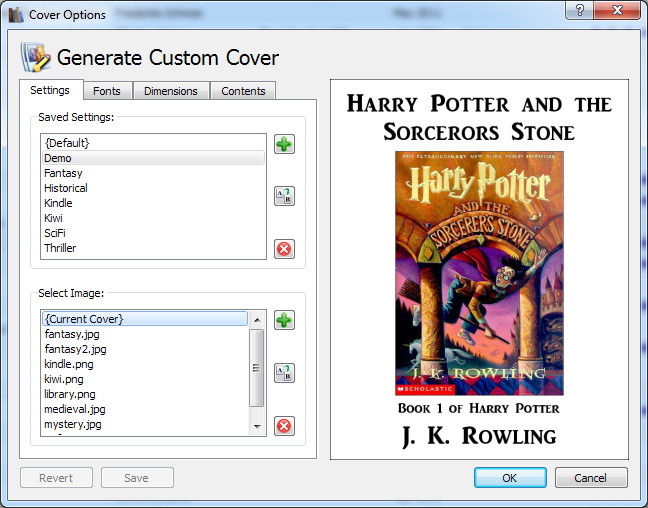Select the Kiwi saved setting
This screenshot has width=648, height=508.
153,218
